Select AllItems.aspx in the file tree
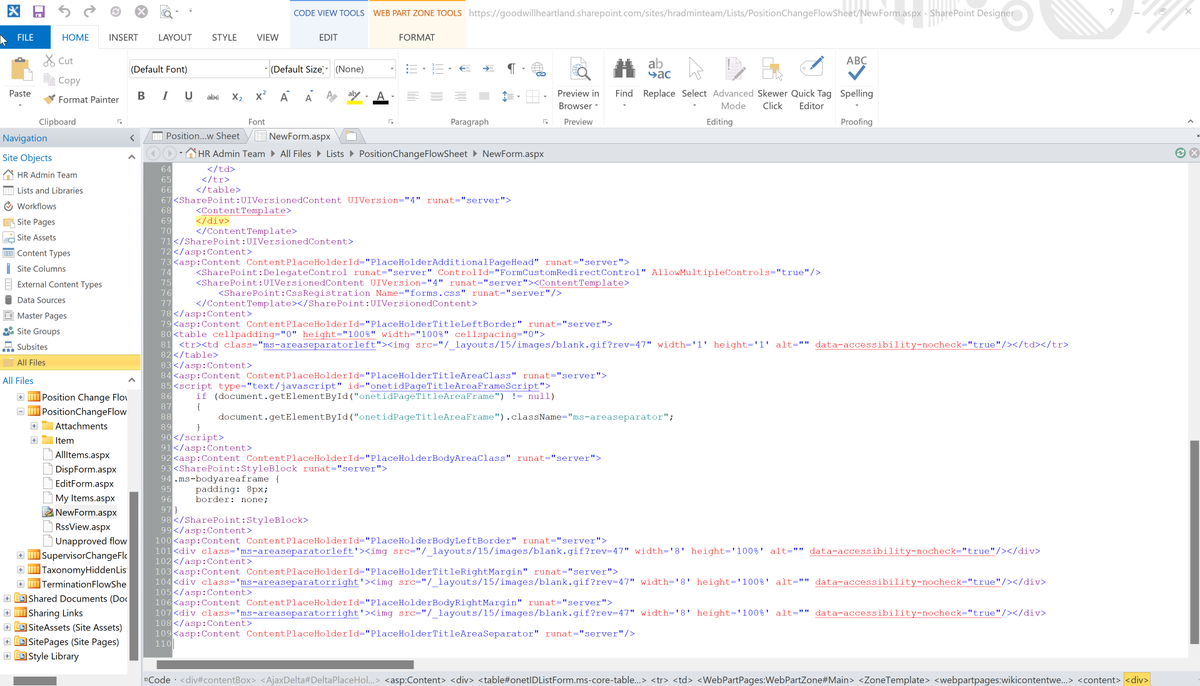Screen dimensions: 1200x686 (x=82, y=454)
